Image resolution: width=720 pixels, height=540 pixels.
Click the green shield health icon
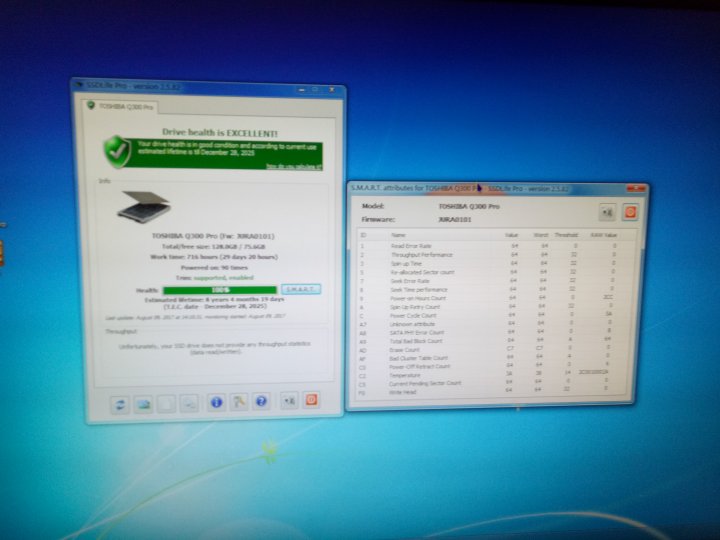(118, 151)
